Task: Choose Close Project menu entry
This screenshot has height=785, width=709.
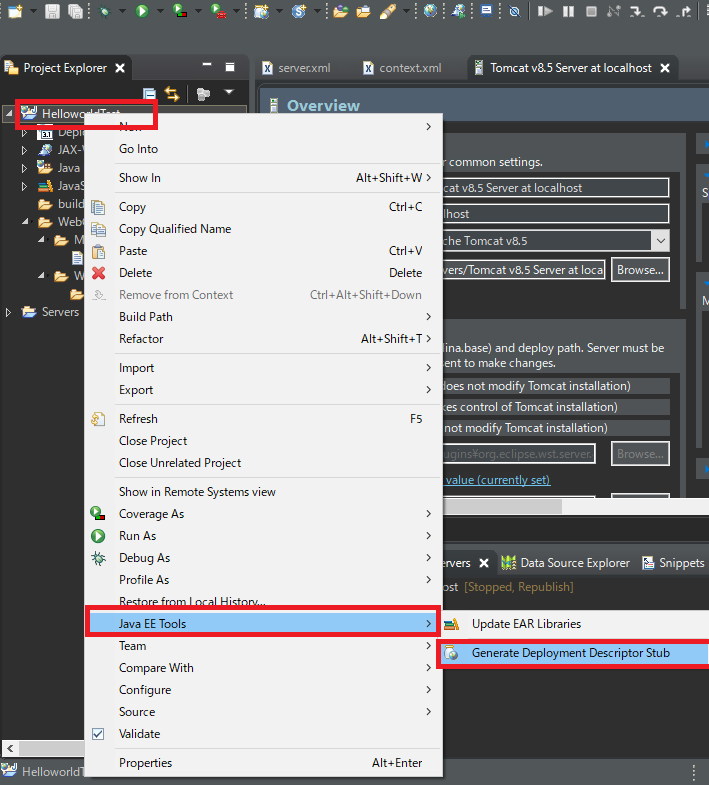Action: 263,441
